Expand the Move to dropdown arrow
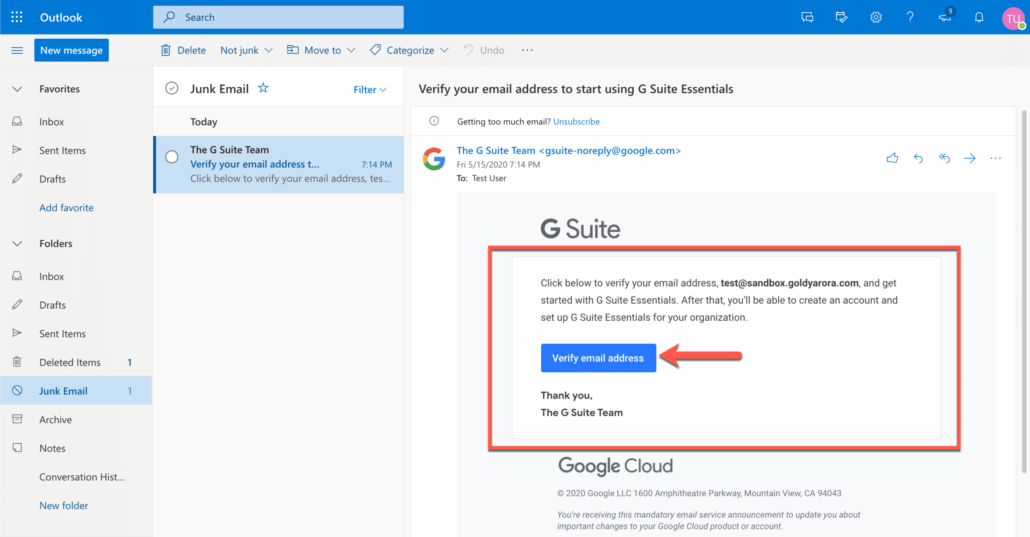 click(351, 50)
